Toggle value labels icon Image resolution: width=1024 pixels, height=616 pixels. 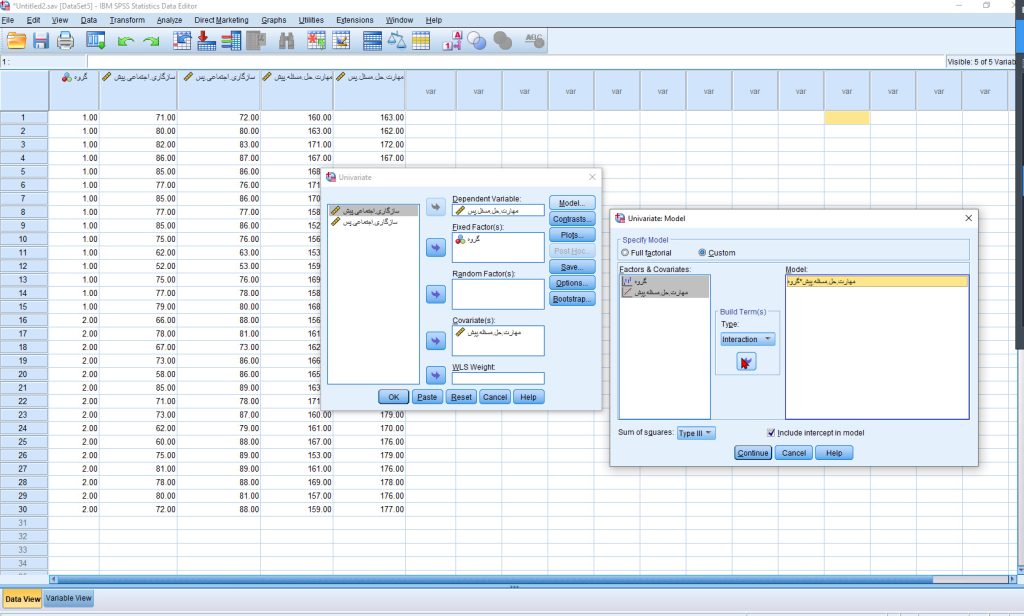pyautogui.click(x=452, y=41)
